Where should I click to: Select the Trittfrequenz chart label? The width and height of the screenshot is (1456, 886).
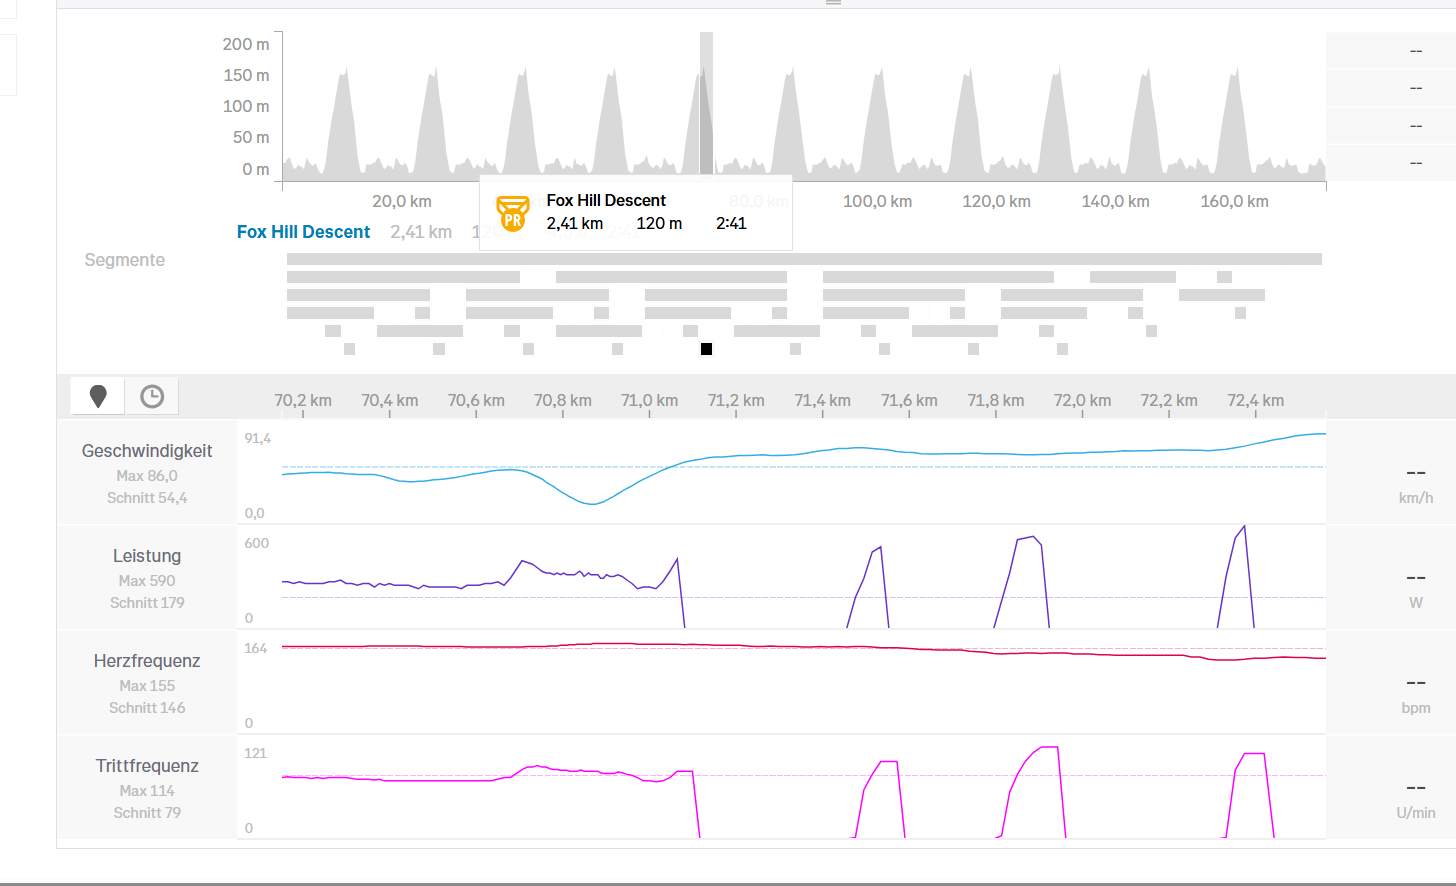[x=147, y=766]
